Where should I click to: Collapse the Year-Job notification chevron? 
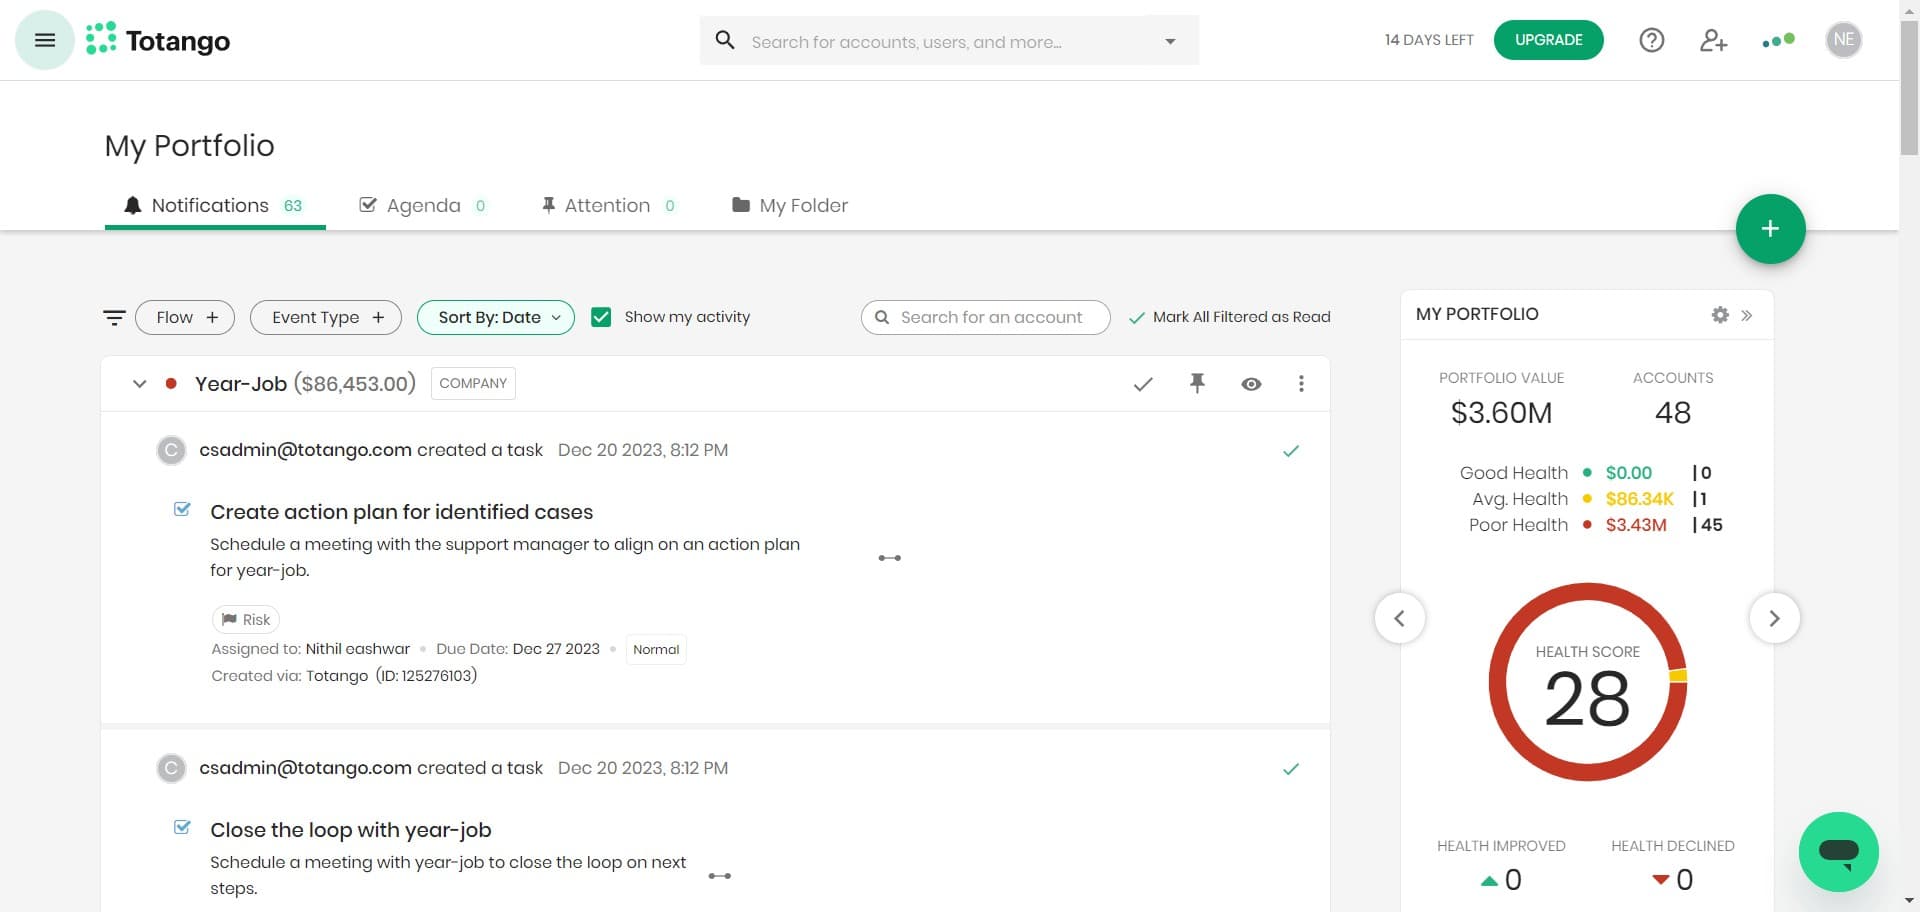[139, 383]
